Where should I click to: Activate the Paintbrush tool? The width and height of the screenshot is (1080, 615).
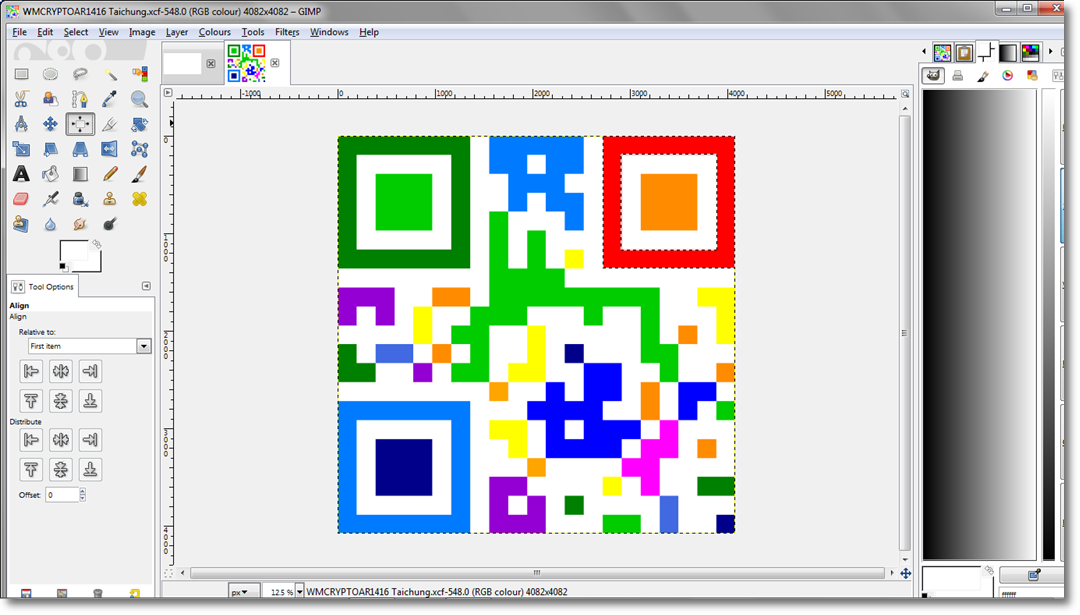(139, 174)
